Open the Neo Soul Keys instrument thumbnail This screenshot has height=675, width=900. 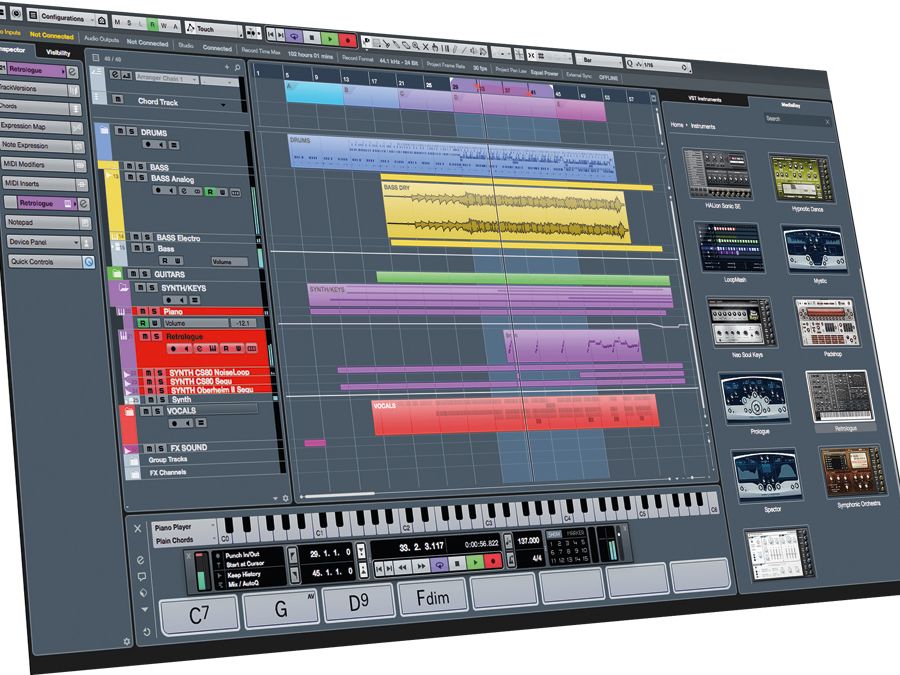coord(743,323)
